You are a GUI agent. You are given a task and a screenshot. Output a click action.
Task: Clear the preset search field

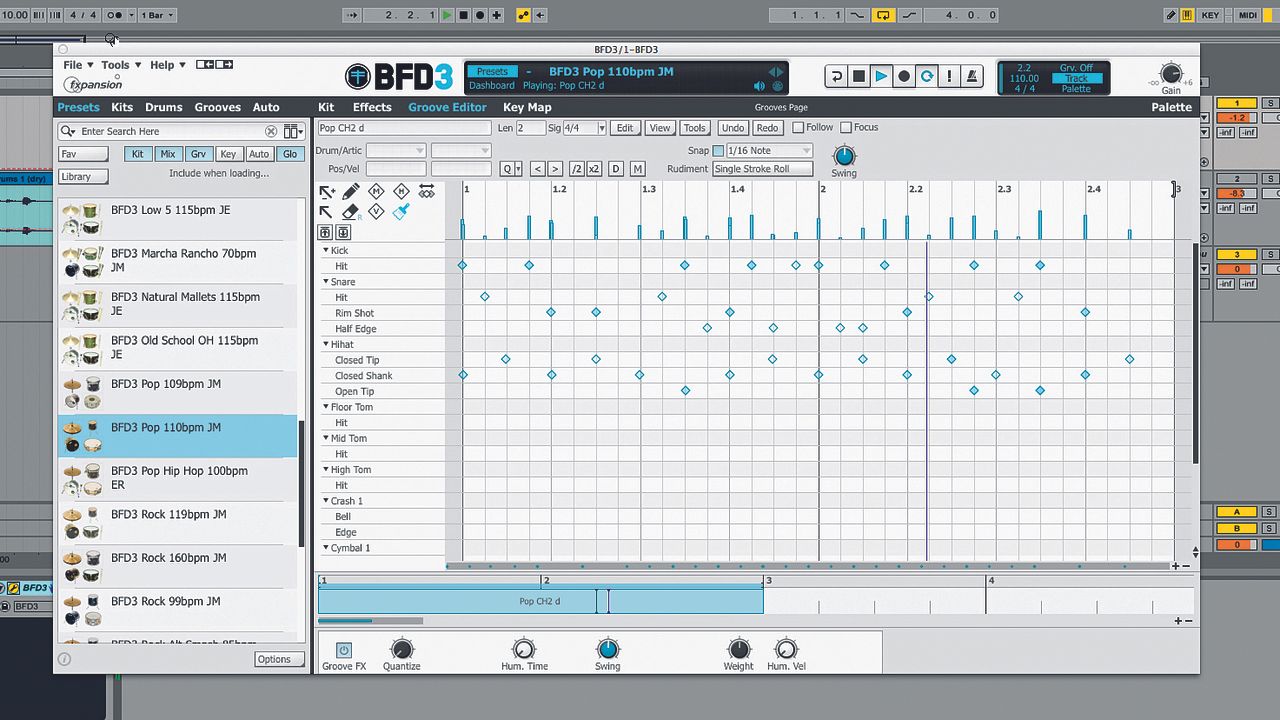(271, 131)
